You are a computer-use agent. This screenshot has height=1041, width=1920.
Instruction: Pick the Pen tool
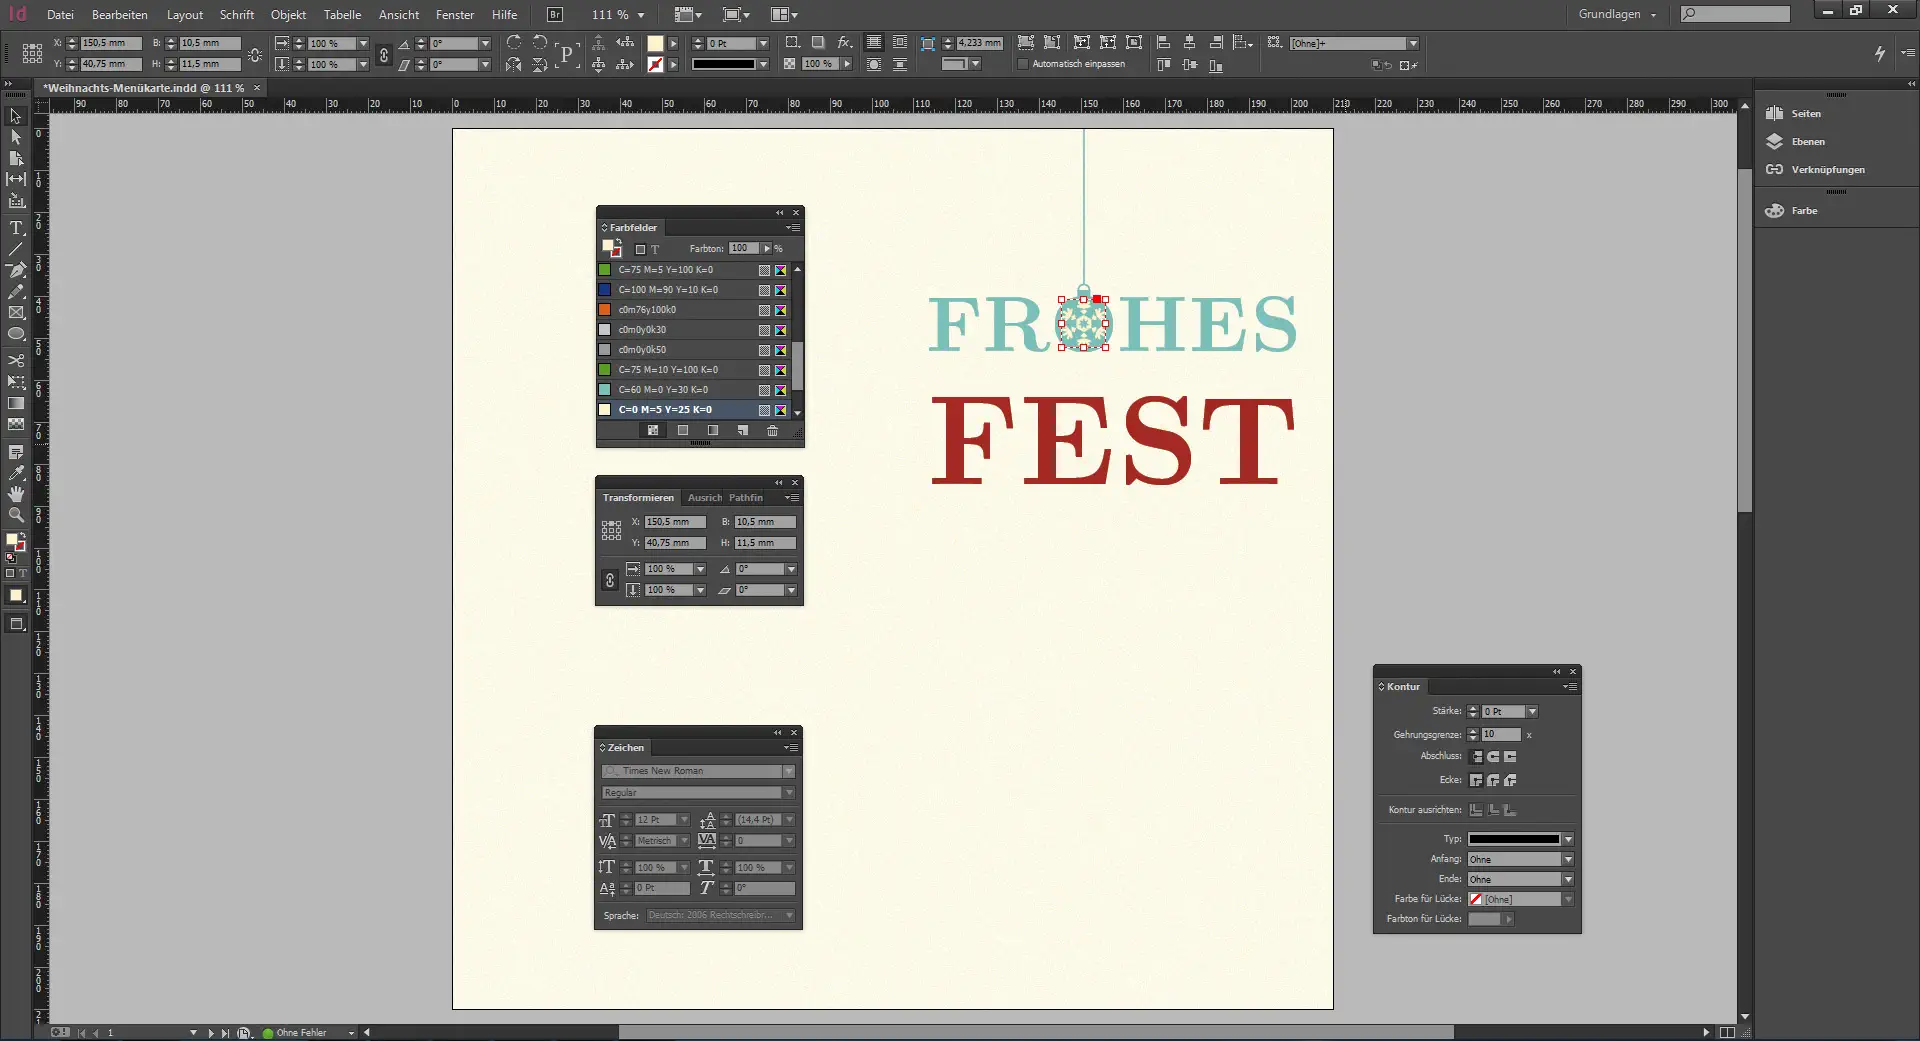point(16,270)
